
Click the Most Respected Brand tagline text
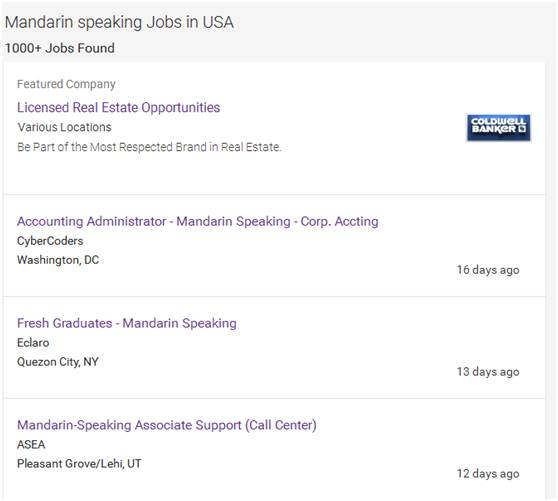(x=149, y=147)
